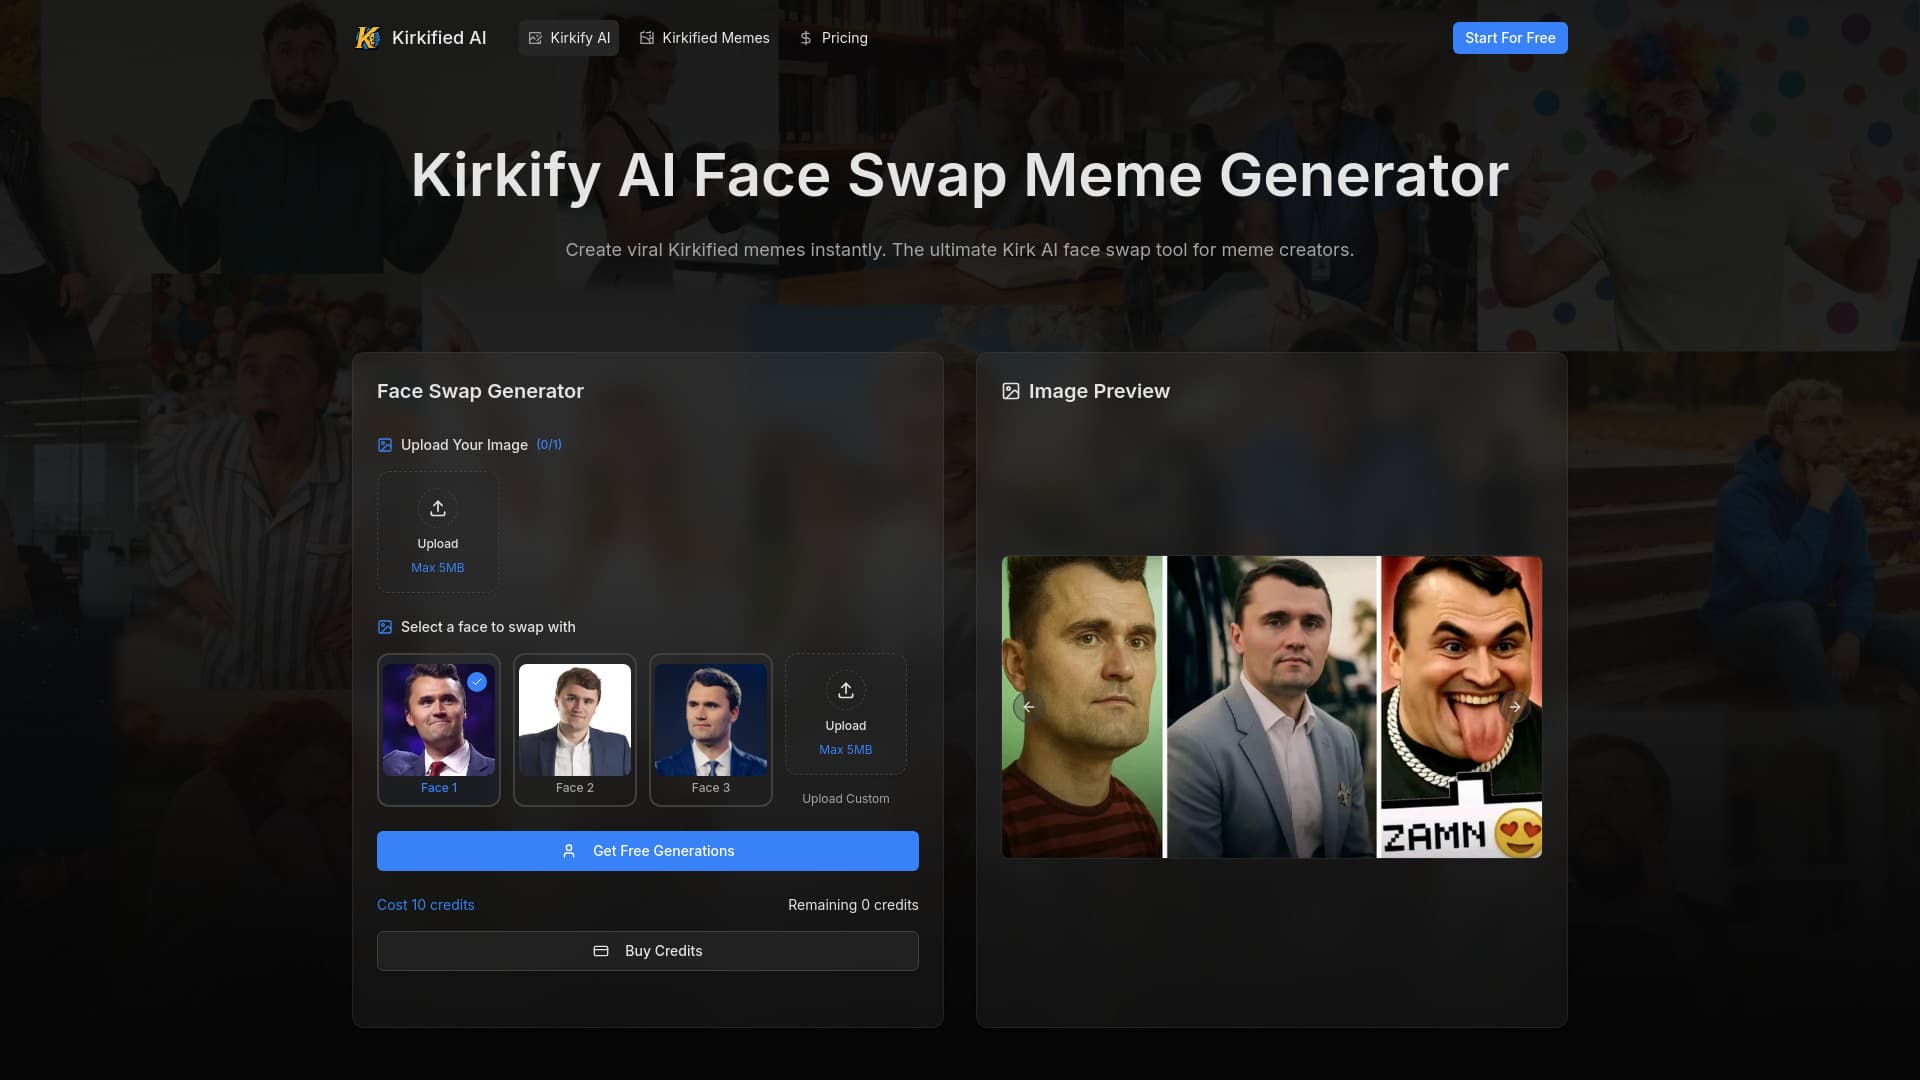Viewport: 1920px width, 1080px height.
Task: Click the Kirkified AI logo icon
Action: click(x=368, y=37)
